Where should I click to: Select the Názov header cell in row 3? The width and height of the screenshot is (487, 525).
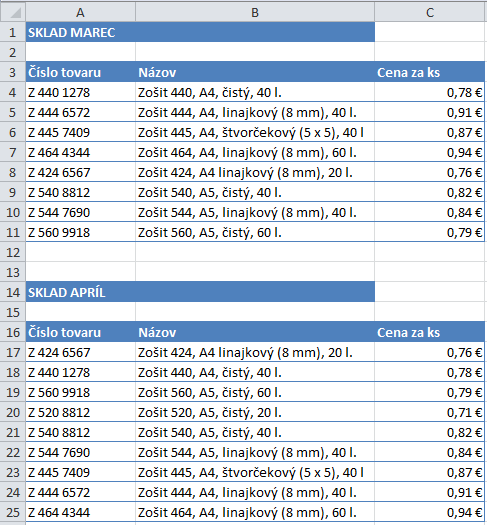pyautogui.click(x=255, y=72)
